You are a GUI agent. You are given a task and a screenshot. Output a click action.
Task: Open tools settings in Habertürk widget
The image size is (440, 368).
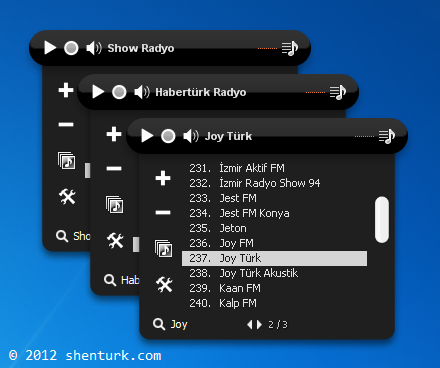click(115, 240)
